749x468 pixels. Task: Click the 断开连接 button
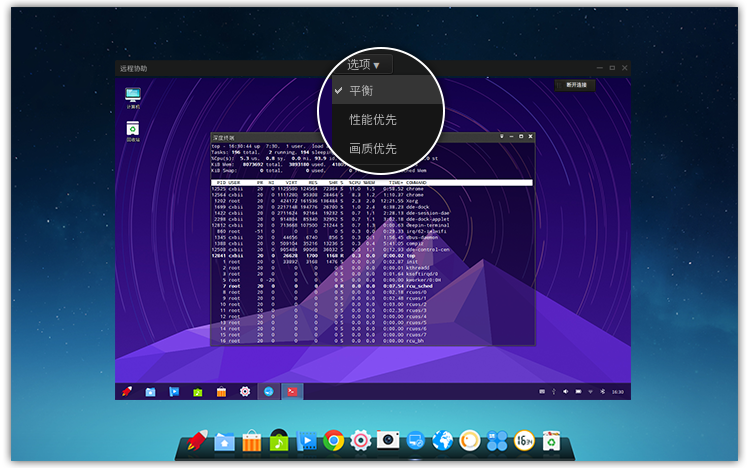[x=575, y=85]
